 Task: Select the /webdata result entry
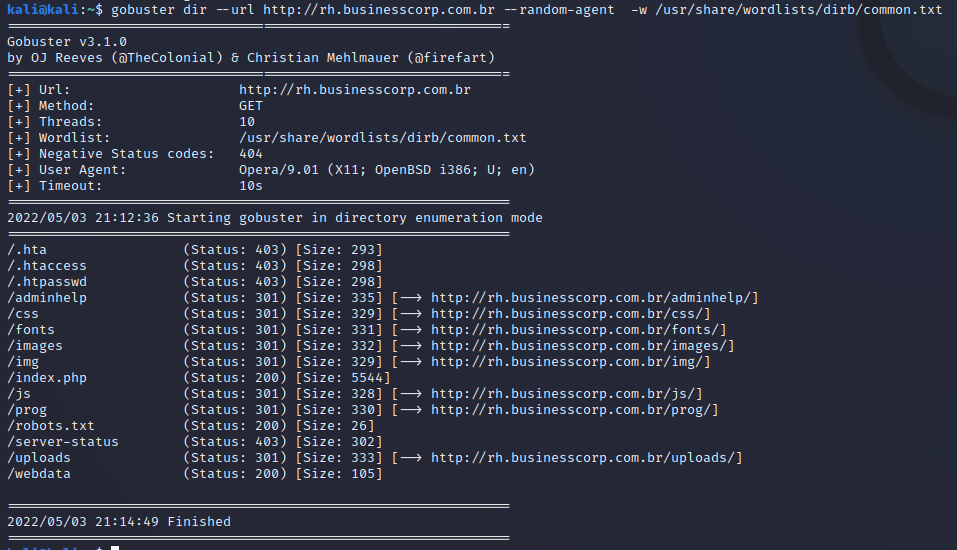pyautogui.click(x=39, y=474)
